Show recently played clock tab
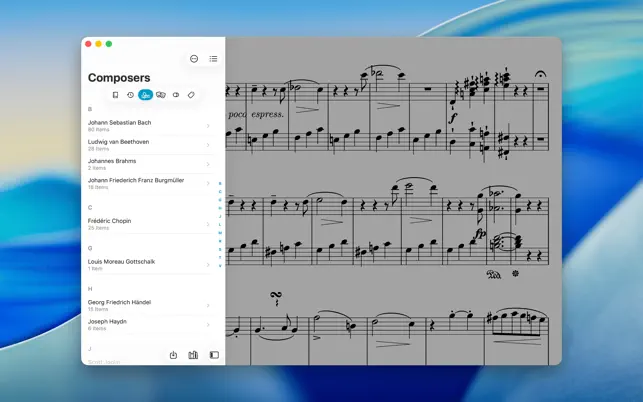Screen dimensions: 643x402 click(x=130, y=95)
